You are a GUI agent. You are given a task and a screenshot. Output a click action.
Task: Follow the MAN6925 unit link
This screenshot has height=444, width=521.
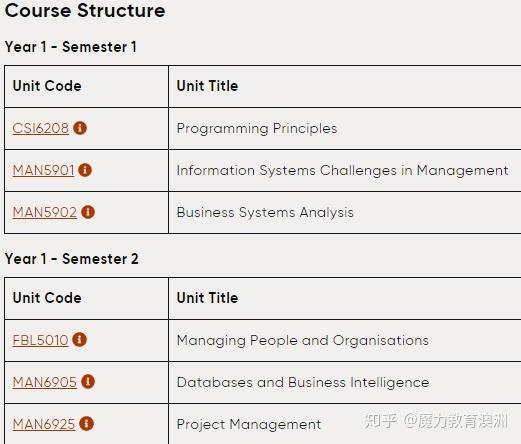(x=44, y=424)
